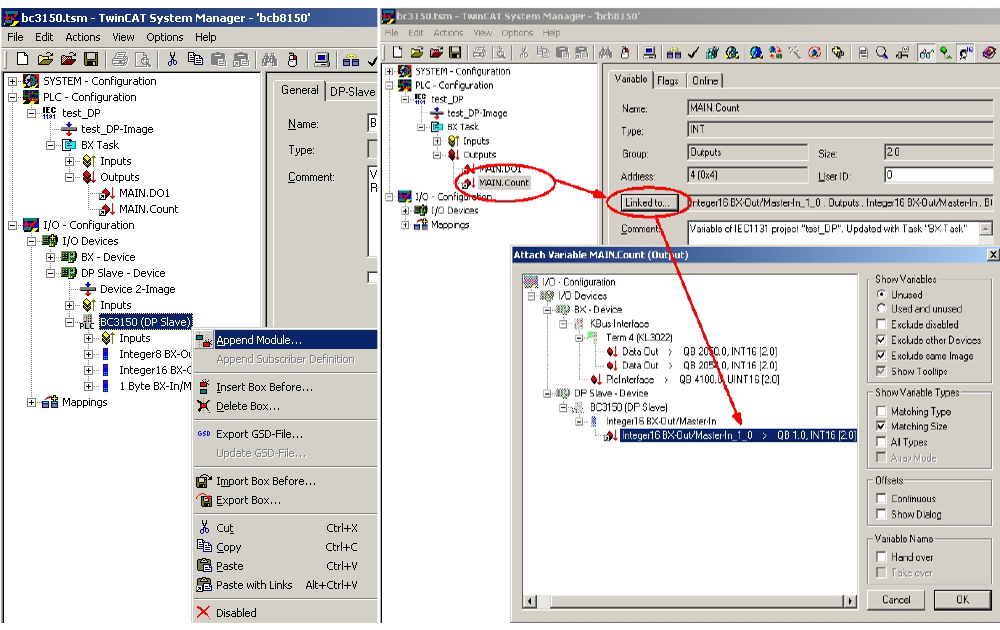
Task: Expand Mappings node in left tree
Action: pyautogui.click(x=31, y=402)
